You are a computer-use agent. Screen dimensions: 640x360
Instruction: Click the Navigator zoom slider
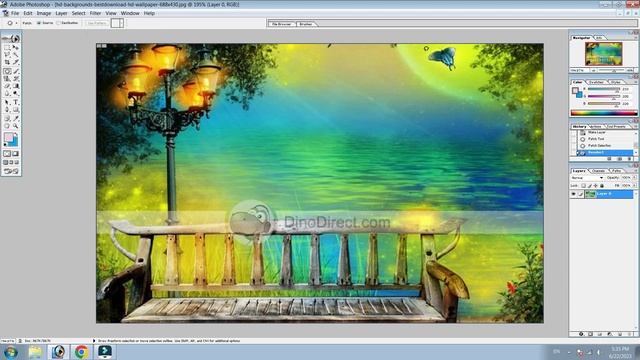(x=613, y=71)
